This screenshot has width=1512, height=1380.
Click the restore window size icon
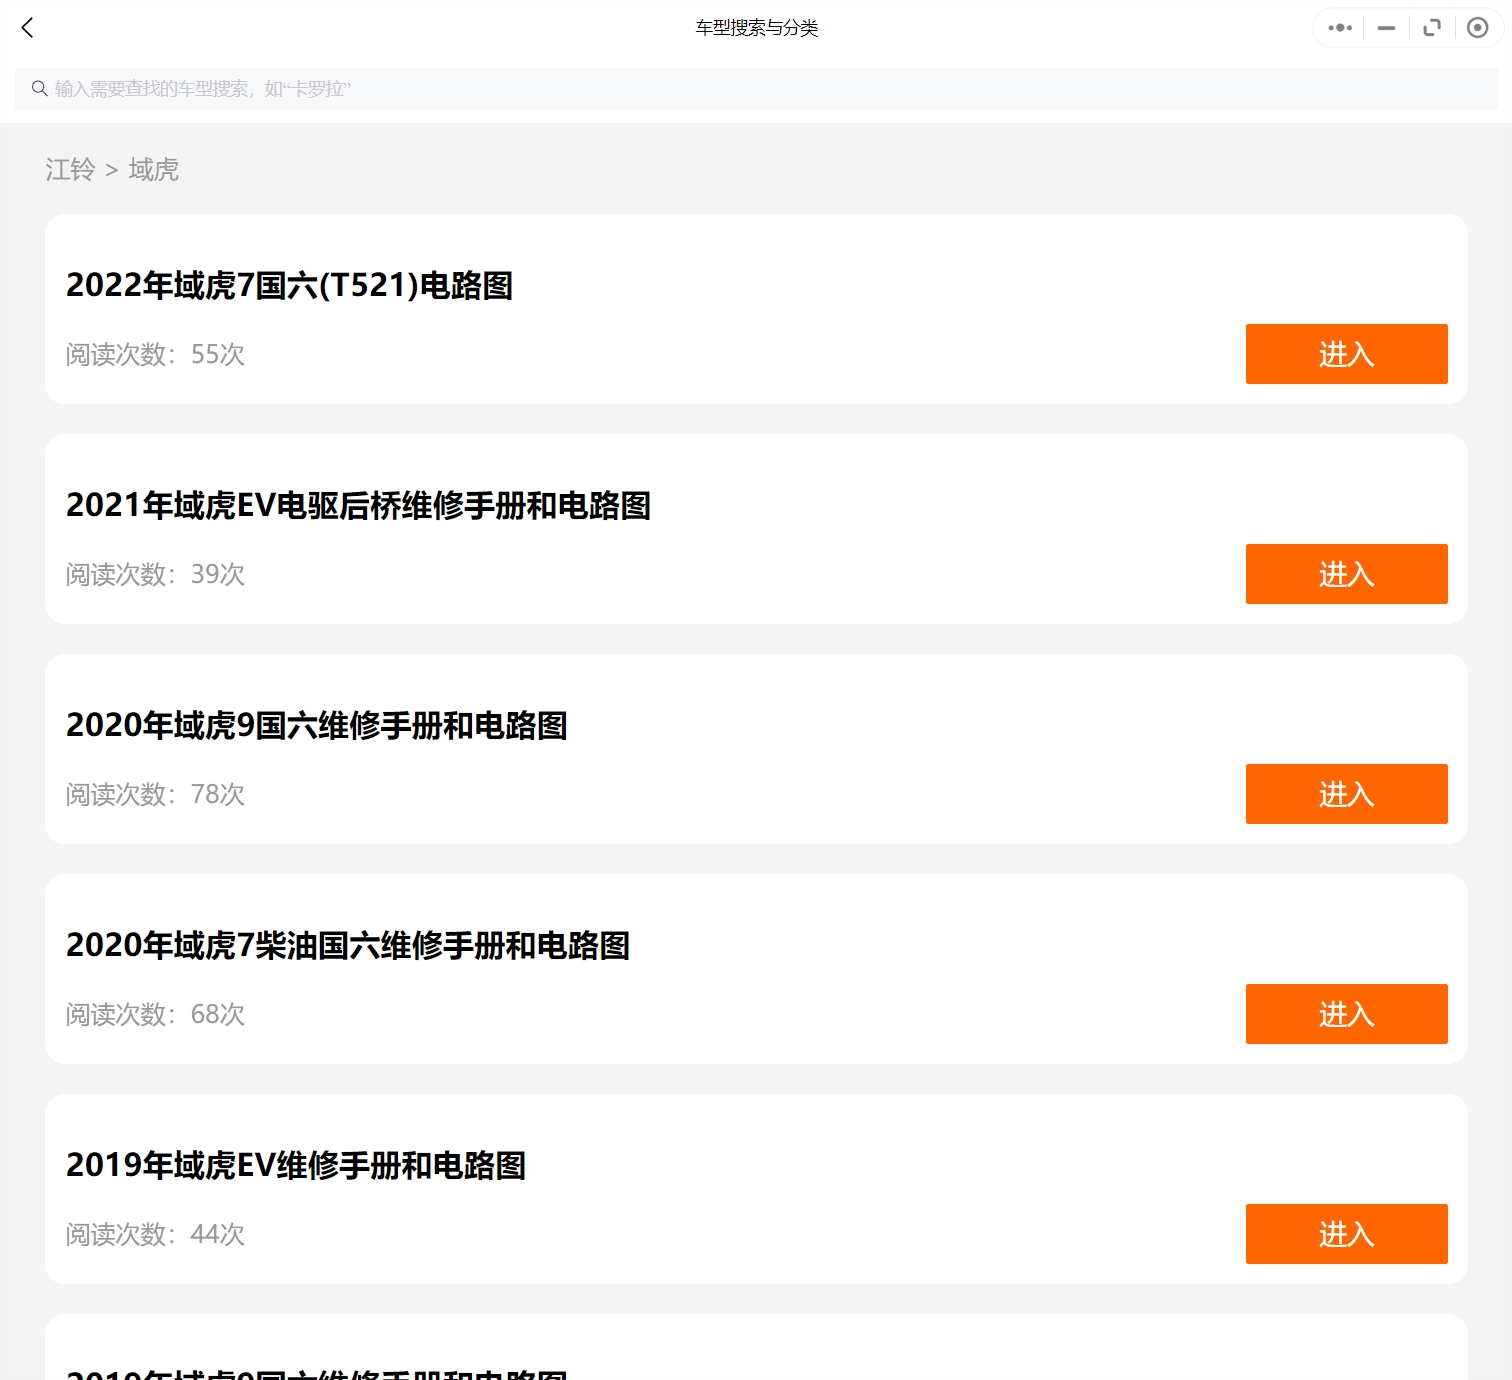(1432, 28)
